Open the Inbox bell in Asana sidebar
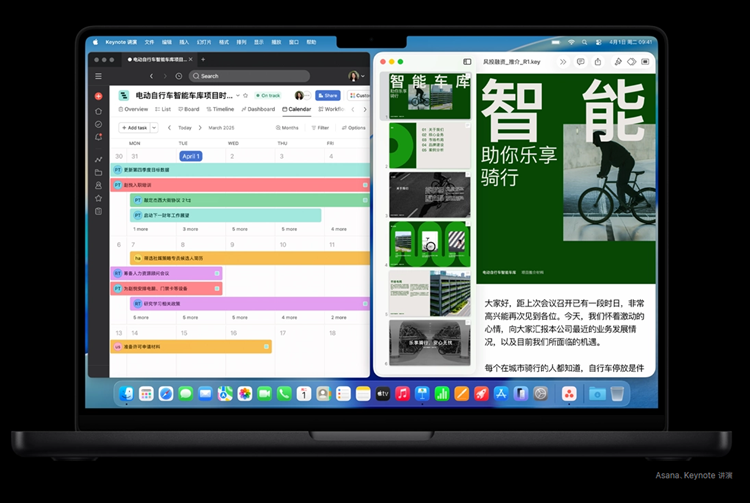The height and width of the screenshot is (503, 750). tap(99, 137)
